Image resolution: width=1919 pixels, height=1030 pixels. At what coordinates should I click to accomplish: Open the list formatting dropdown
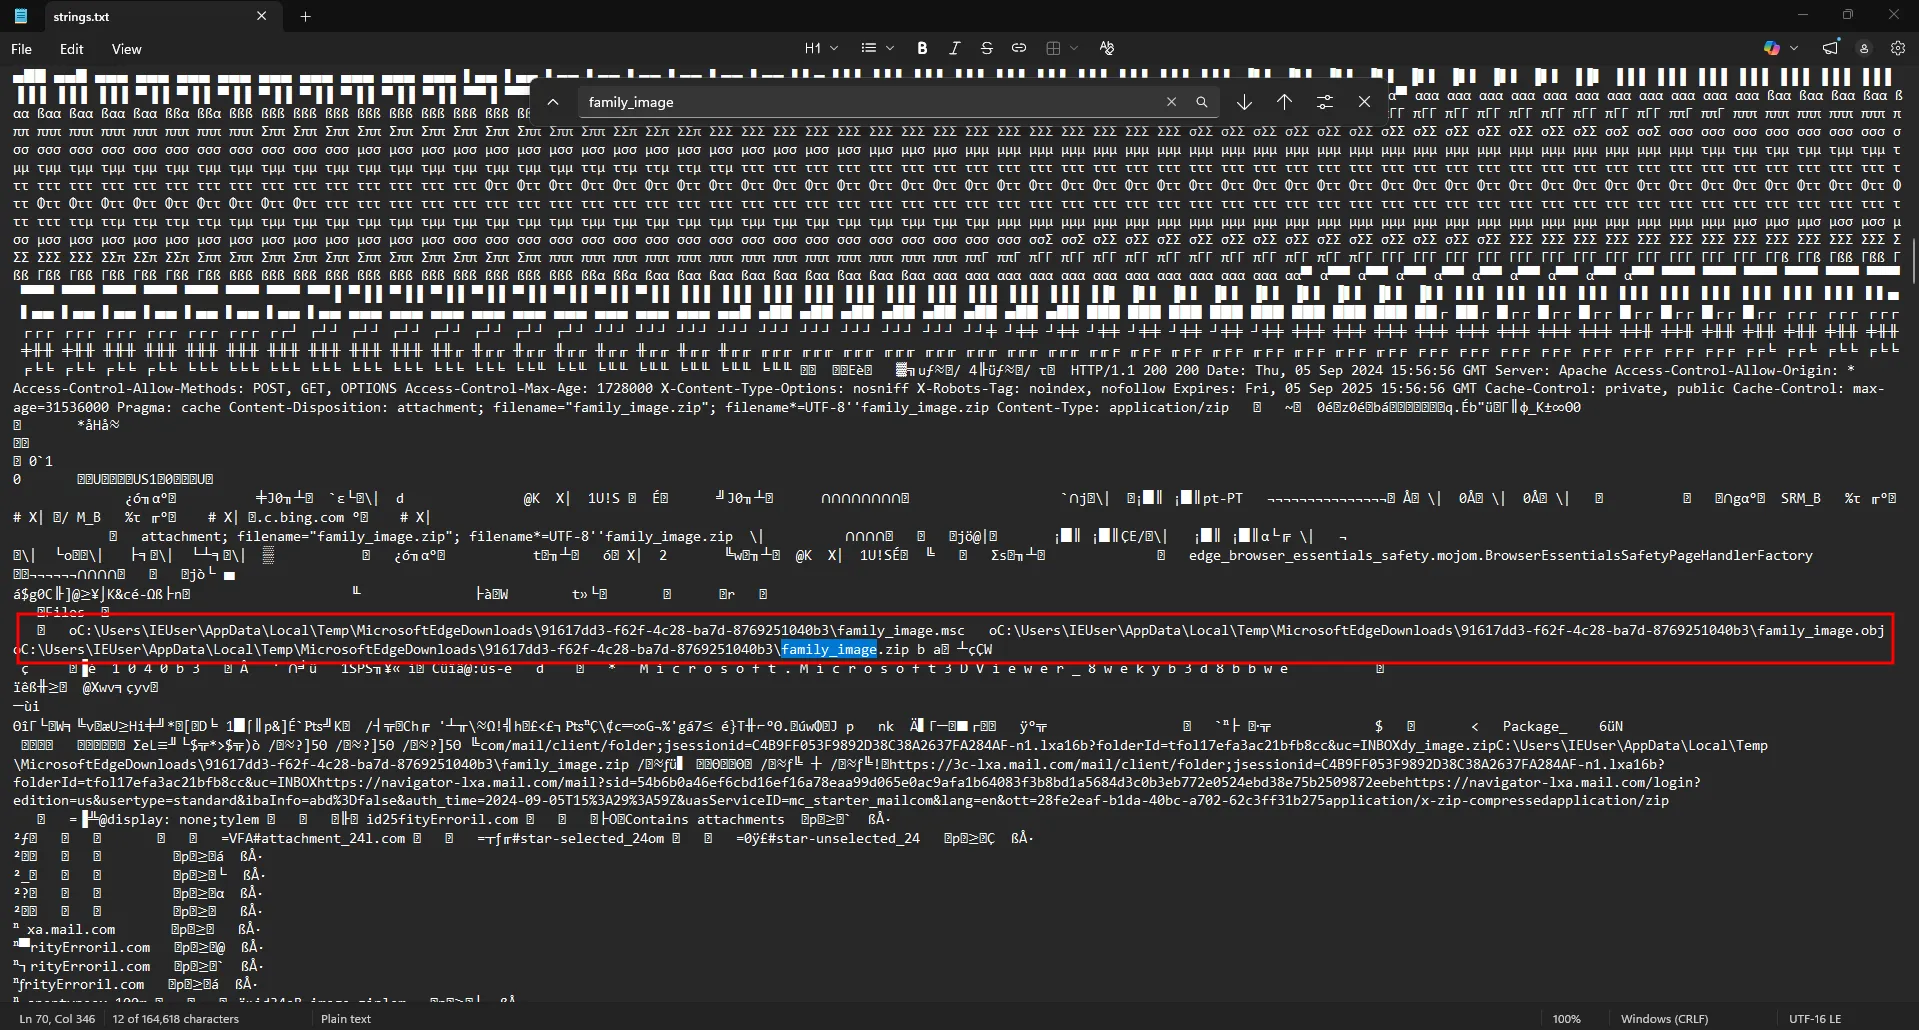[x=876, y=47]
